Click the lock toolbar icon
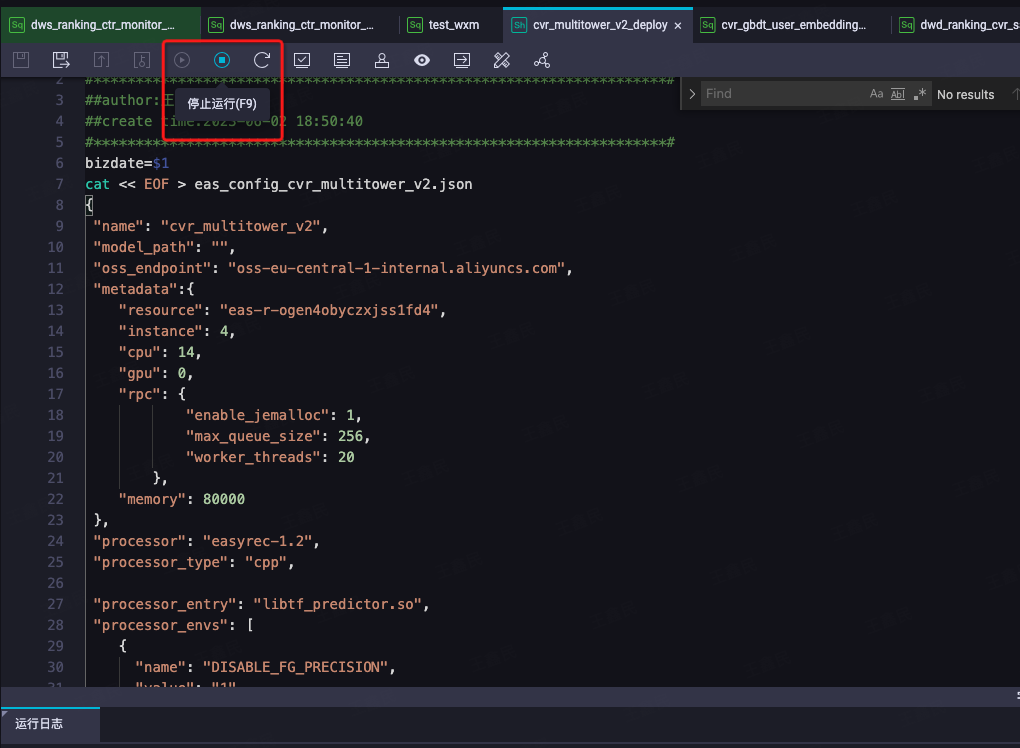The image size is (1020, 748). (141, 60)
